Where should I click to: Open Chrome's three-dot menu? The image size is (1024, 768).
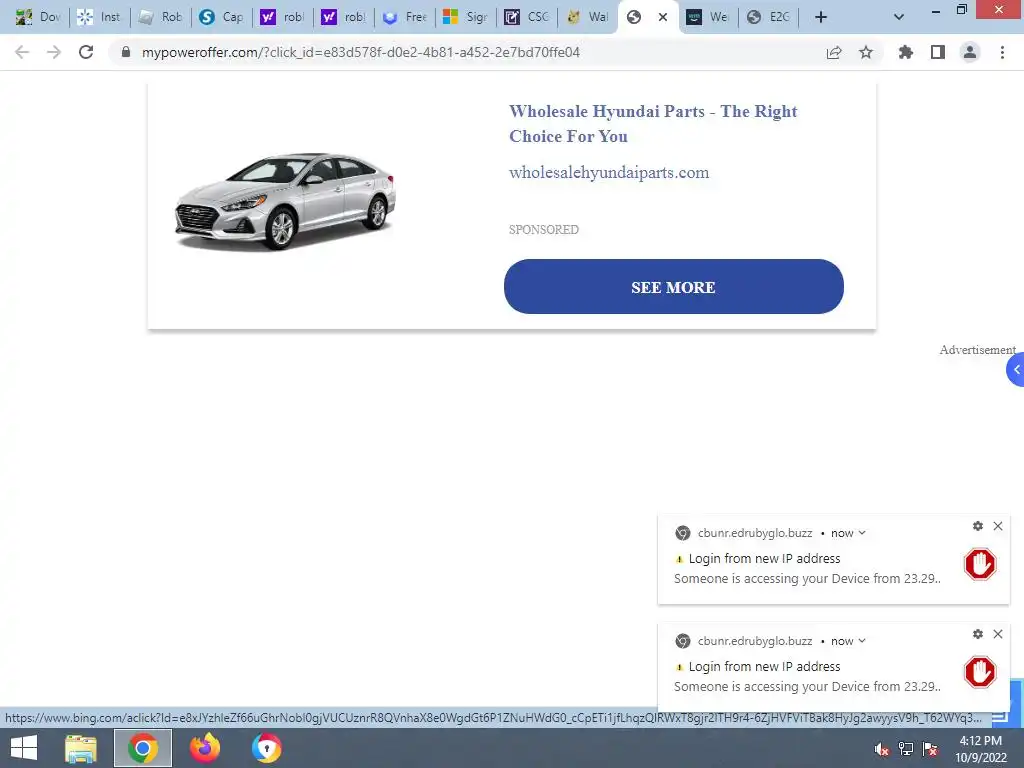[1002, 52]
